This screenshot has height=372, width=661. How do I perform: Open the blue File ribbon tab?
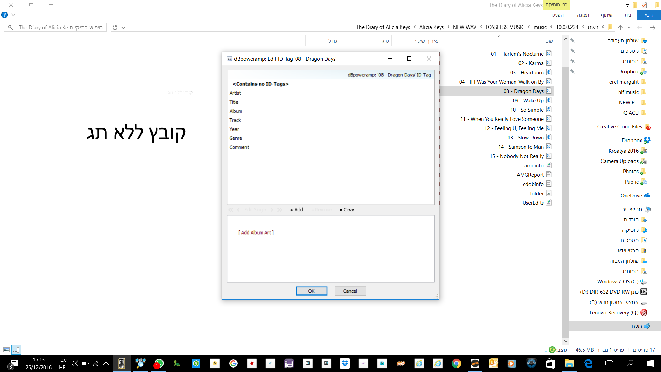[x=648, y=15]
